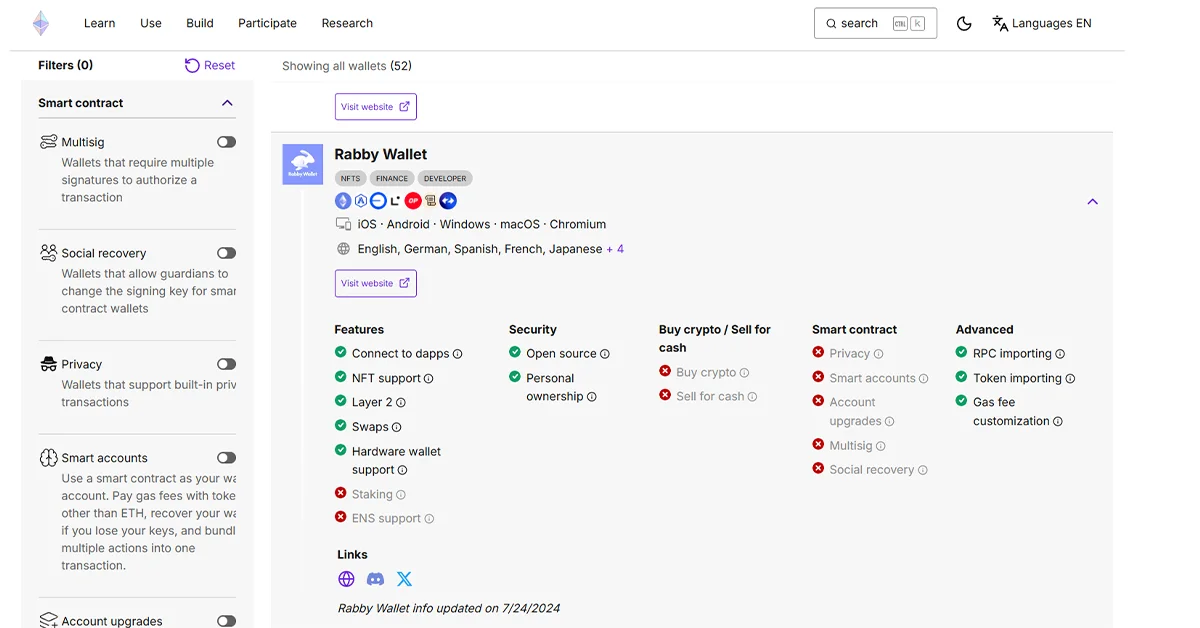Click the zkSync network icon

click(448, 201)
